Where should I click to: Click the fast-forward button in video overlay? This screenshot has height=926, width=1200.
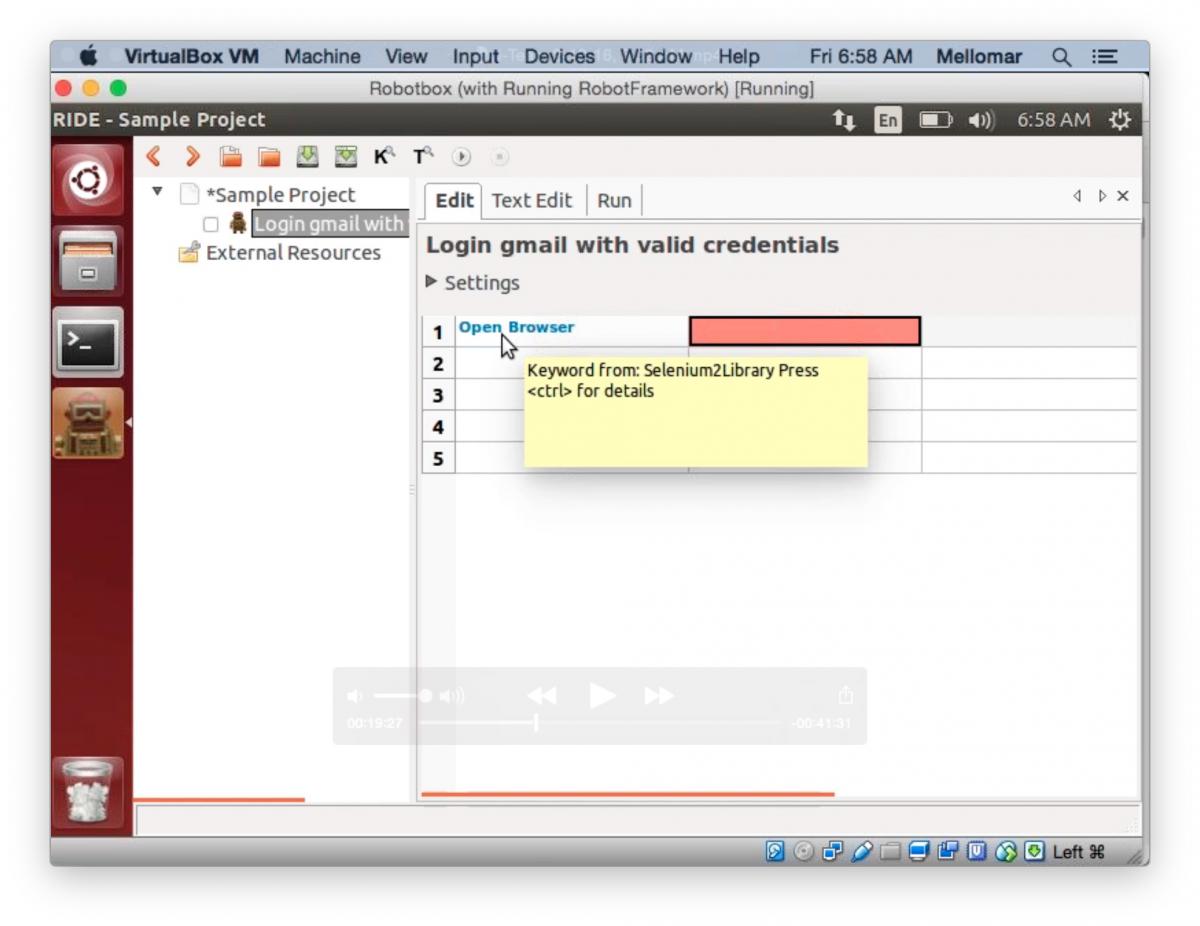click(659, 695)
